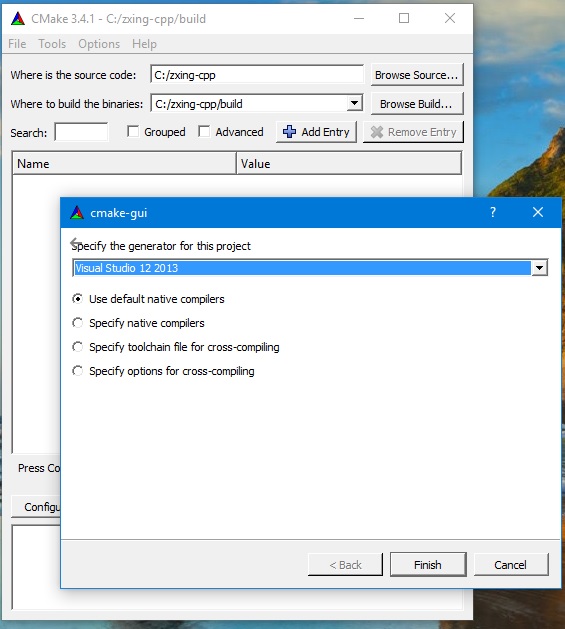The width and height of the screenshot is (565, 629).
Task: Select Specify options for cross-compiling
Action: (x=77, y=371)
